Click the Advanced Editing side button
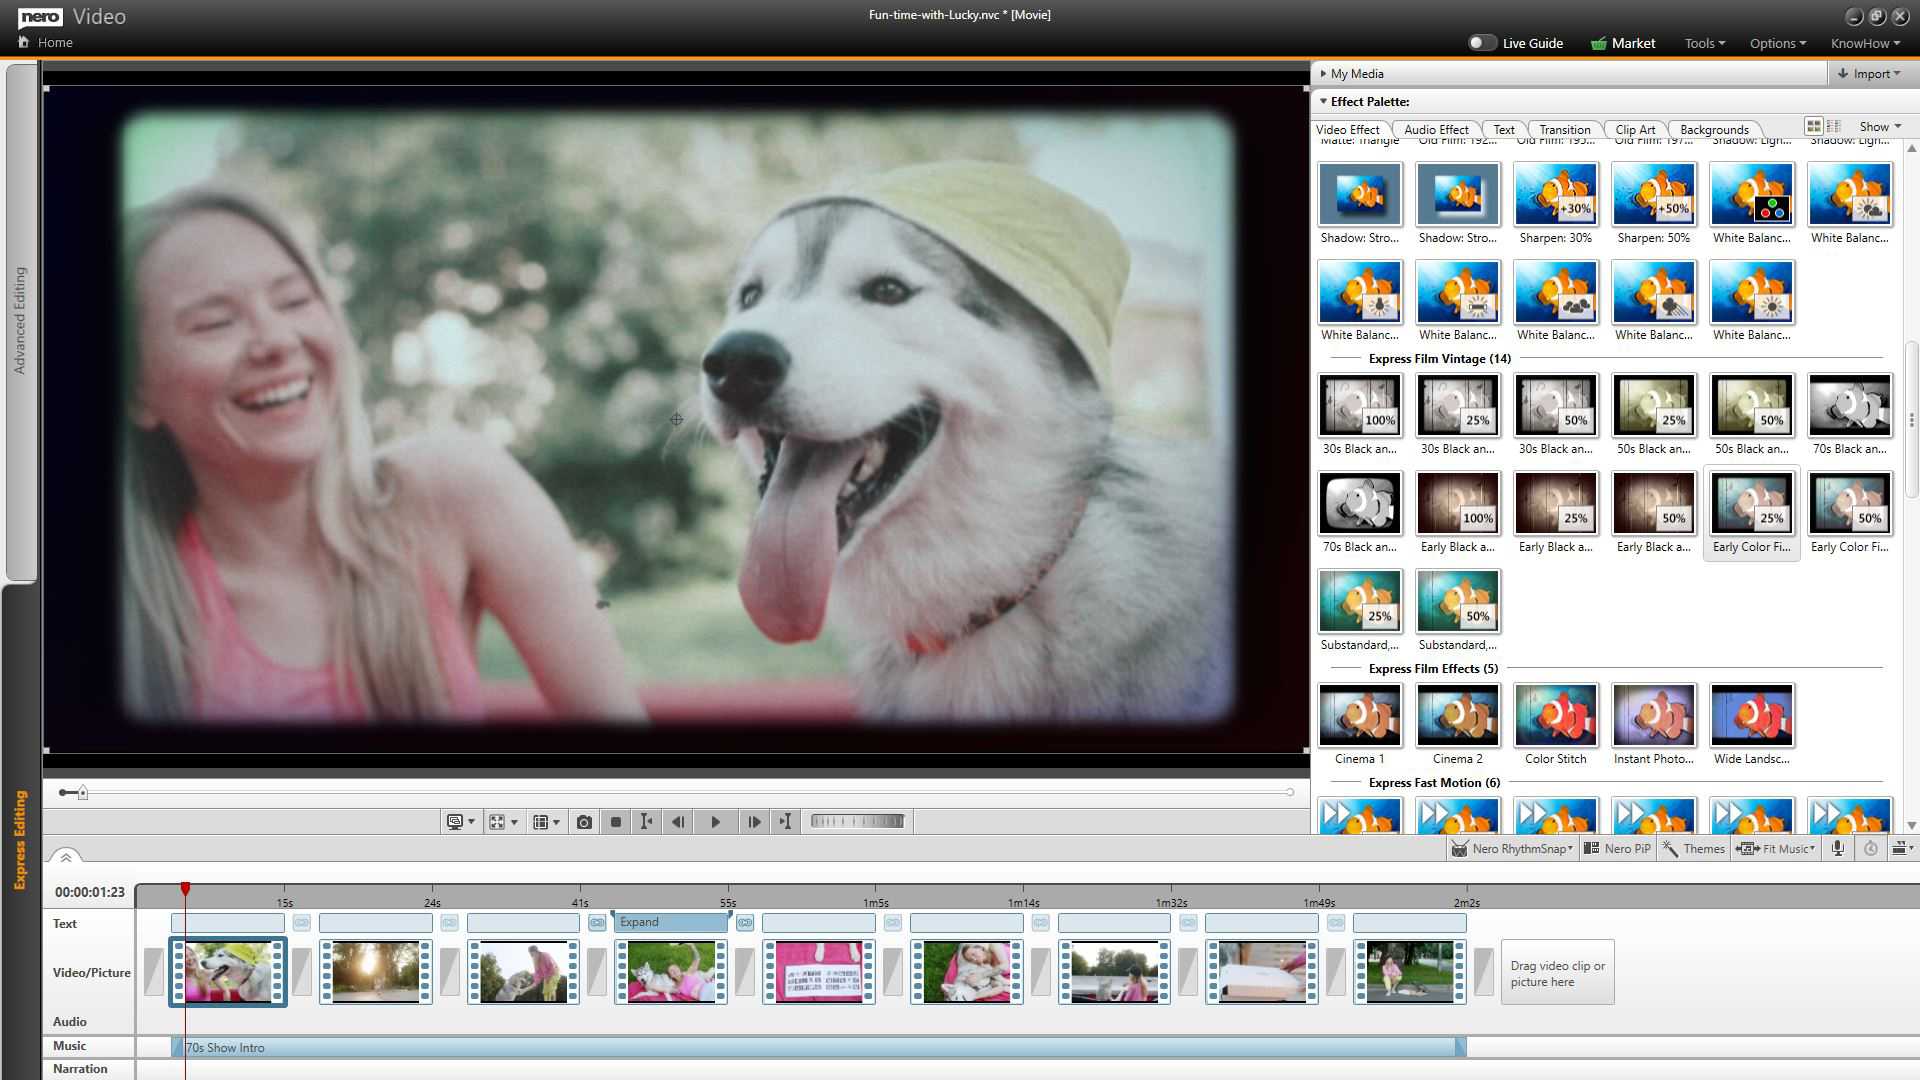1920x1080 pixels. pos(20,320)
